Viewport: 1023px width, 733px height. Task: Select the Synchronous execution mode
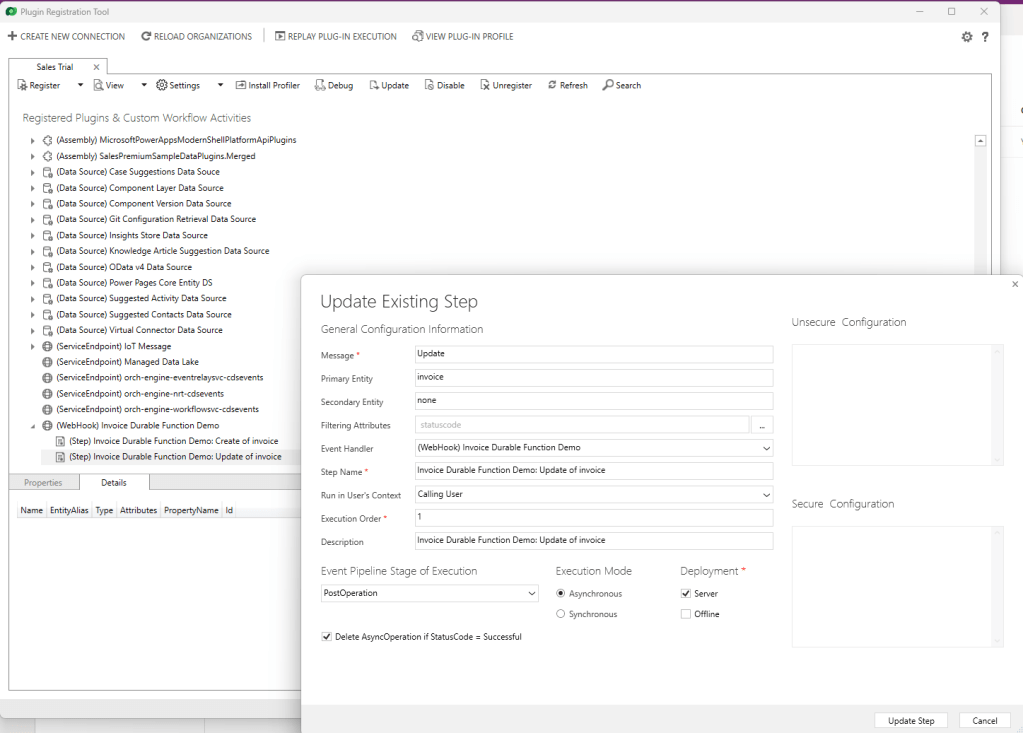[x=560, y=614]
